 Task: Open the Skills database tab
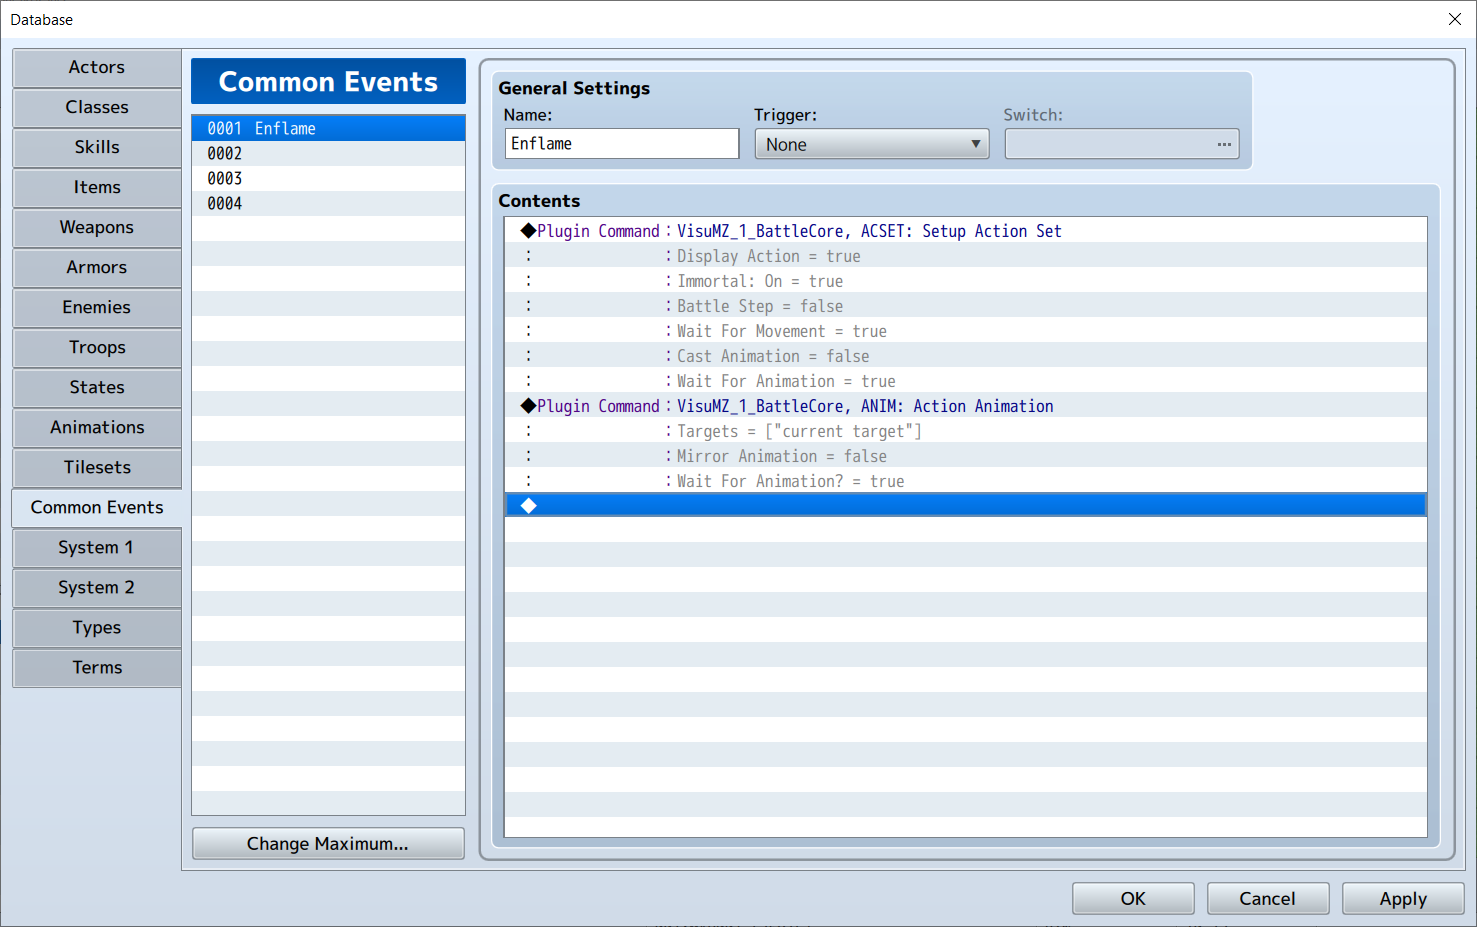pos(97,147)
